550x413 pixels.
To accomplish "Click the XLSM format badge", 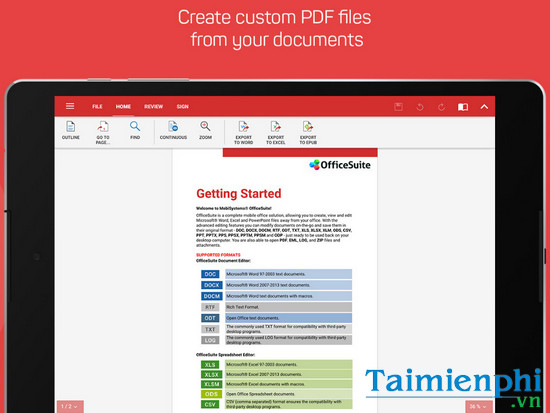I will pos(212,384).
